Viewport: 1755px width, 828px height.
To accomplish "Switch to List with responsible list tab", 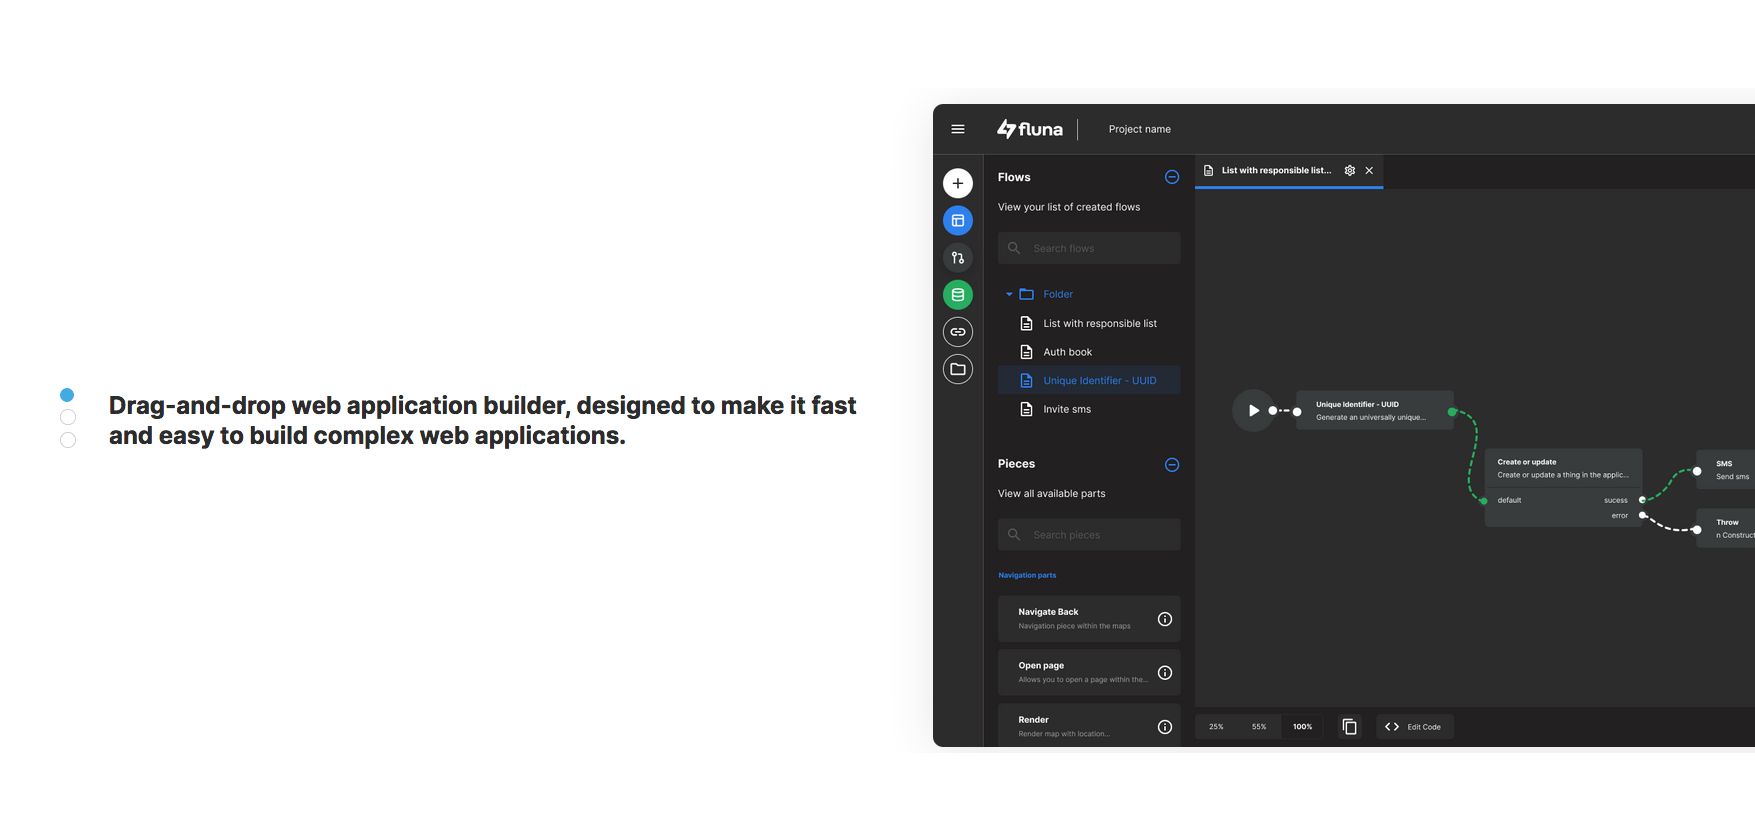I will (x=1275, y=171).
